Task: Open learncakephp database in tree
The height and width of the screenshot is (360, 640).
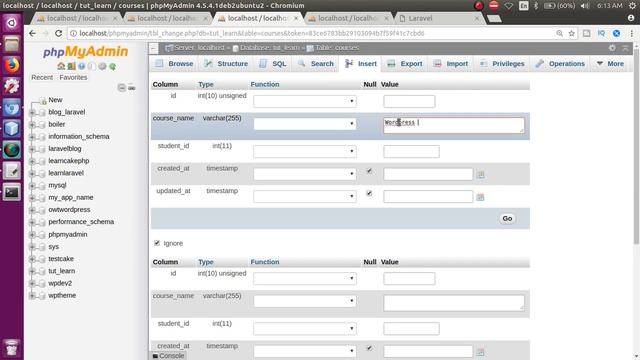Action: pyautogui.click(x=69, y=161)
